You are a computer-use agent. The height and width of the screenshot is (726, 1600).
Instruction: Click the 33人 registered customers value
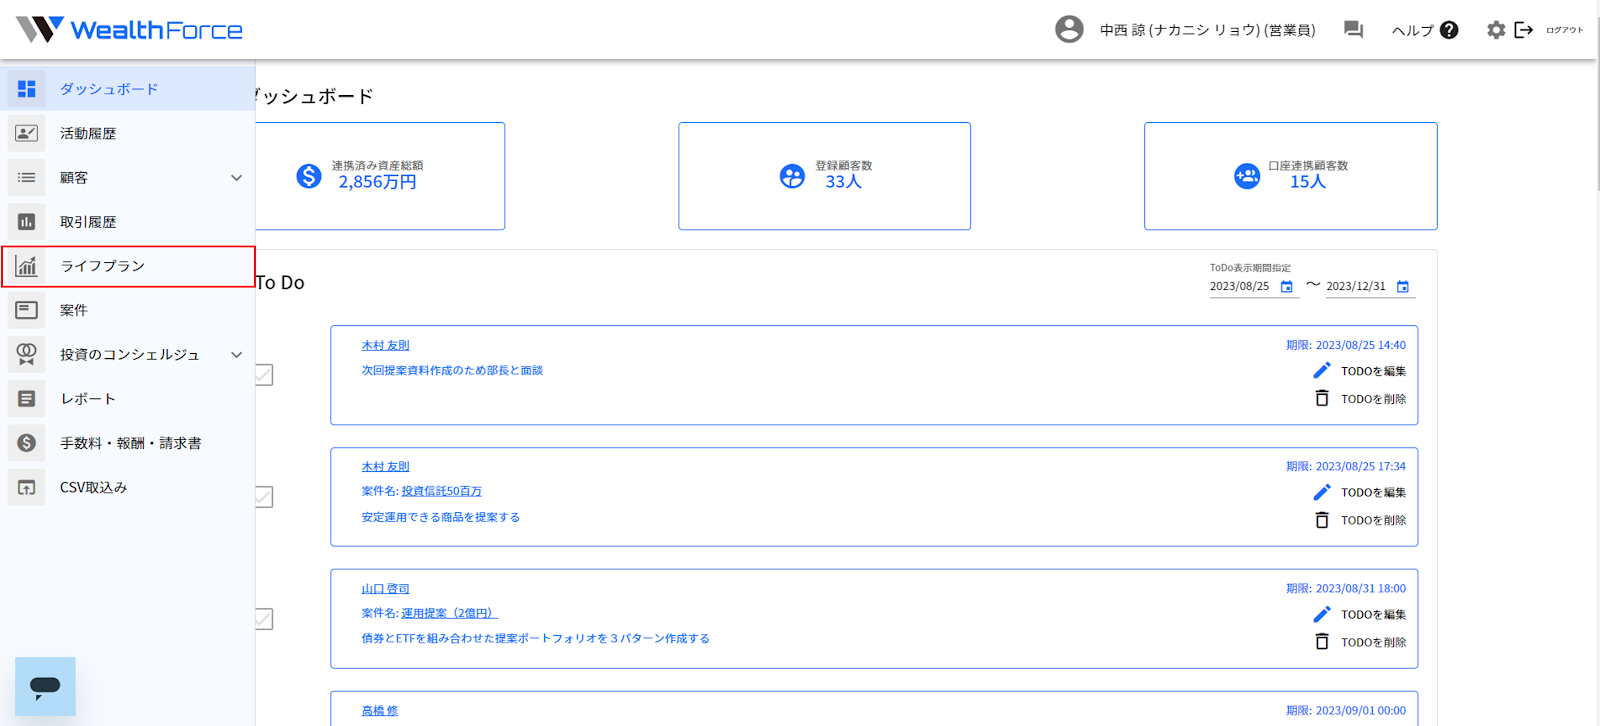coord(843,182)
